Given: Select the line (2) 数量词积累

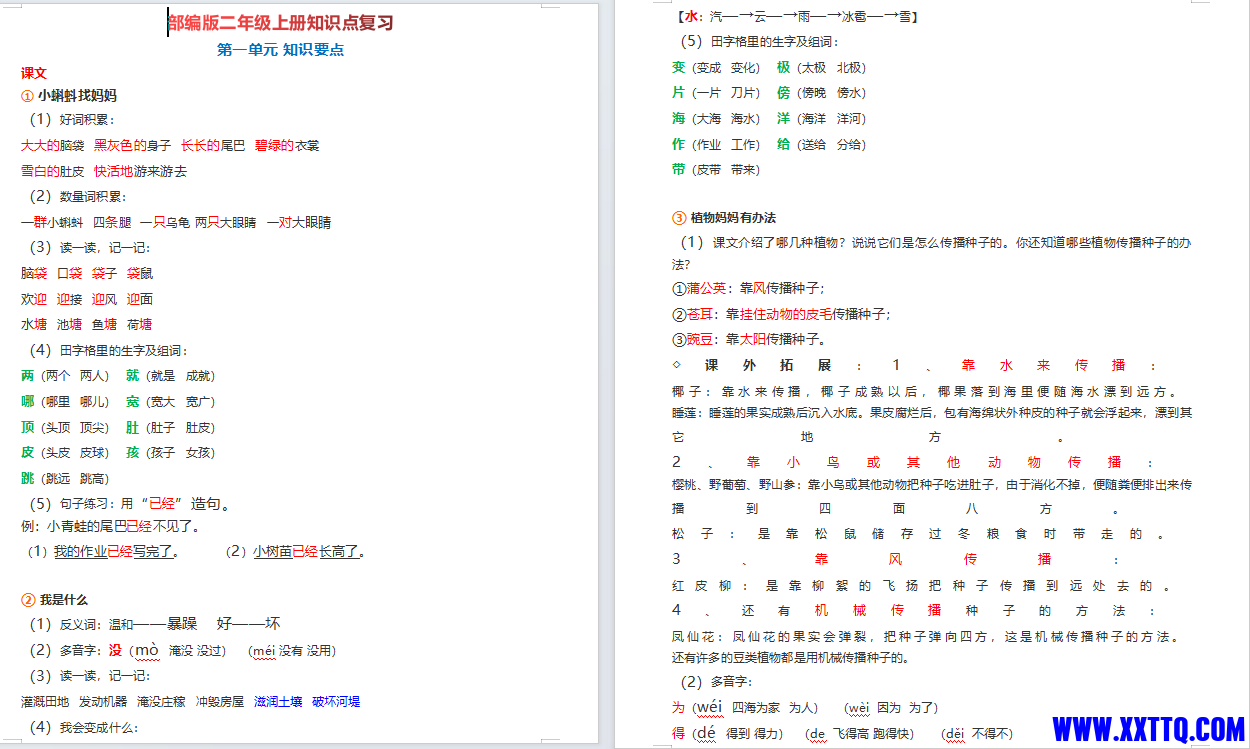Looking at the screenshot, I should click(x=78, y=196).
